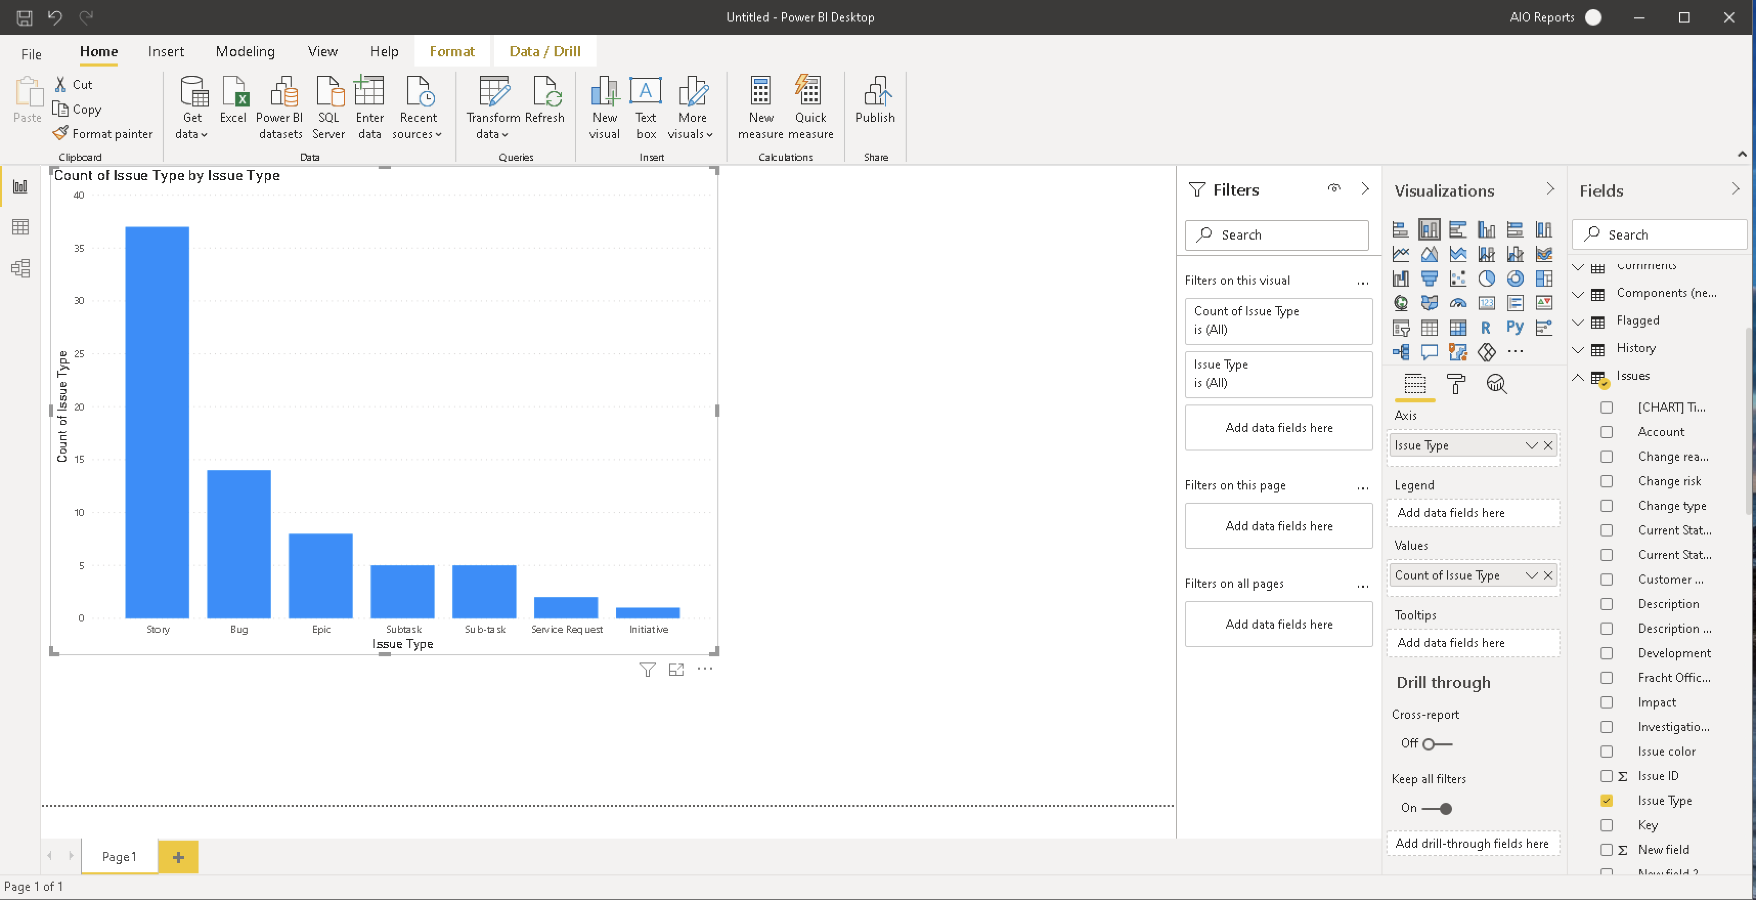Select the funnel chart visualization icon
This screenshot has height=900, width=1756.
coord(1429,278)
